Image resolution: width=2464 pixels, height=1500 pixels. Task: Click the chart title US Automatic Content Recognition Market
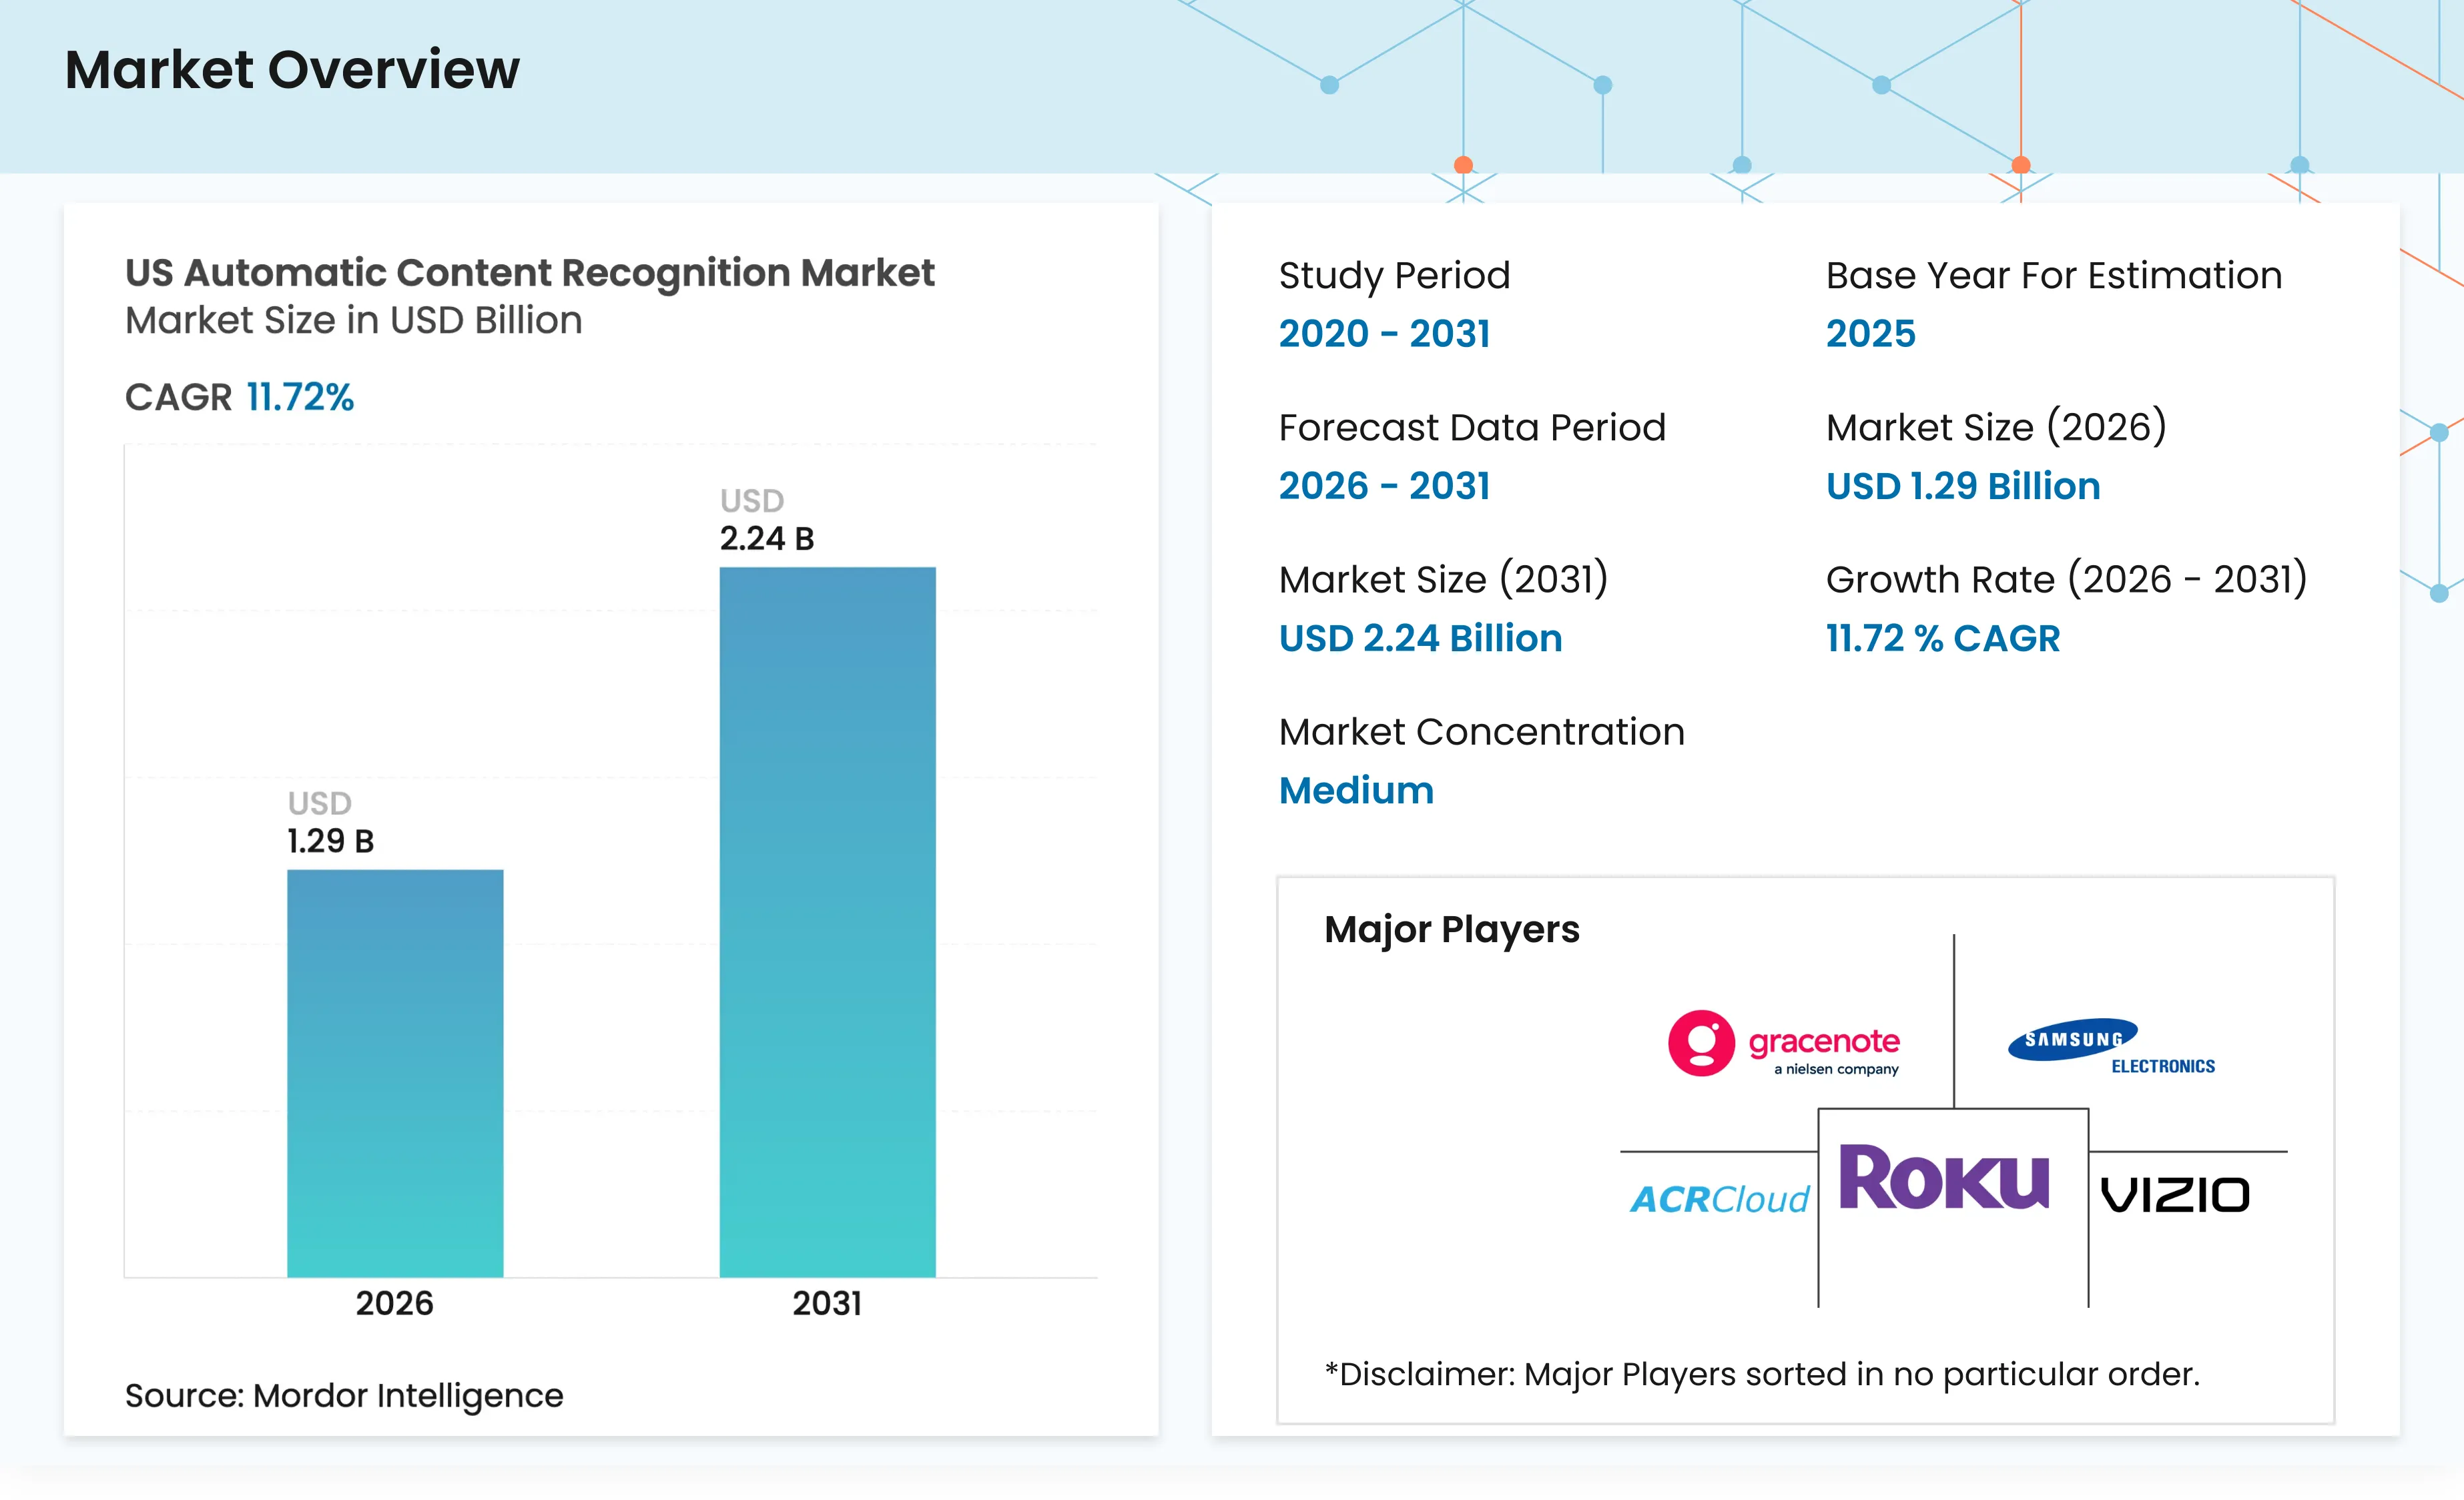[x=530, y=273]
